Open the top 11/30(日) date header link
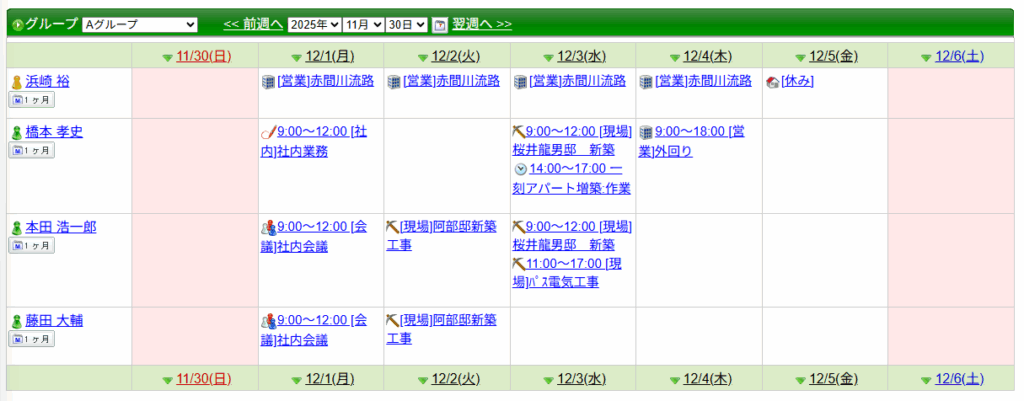 tap(203, 56)
